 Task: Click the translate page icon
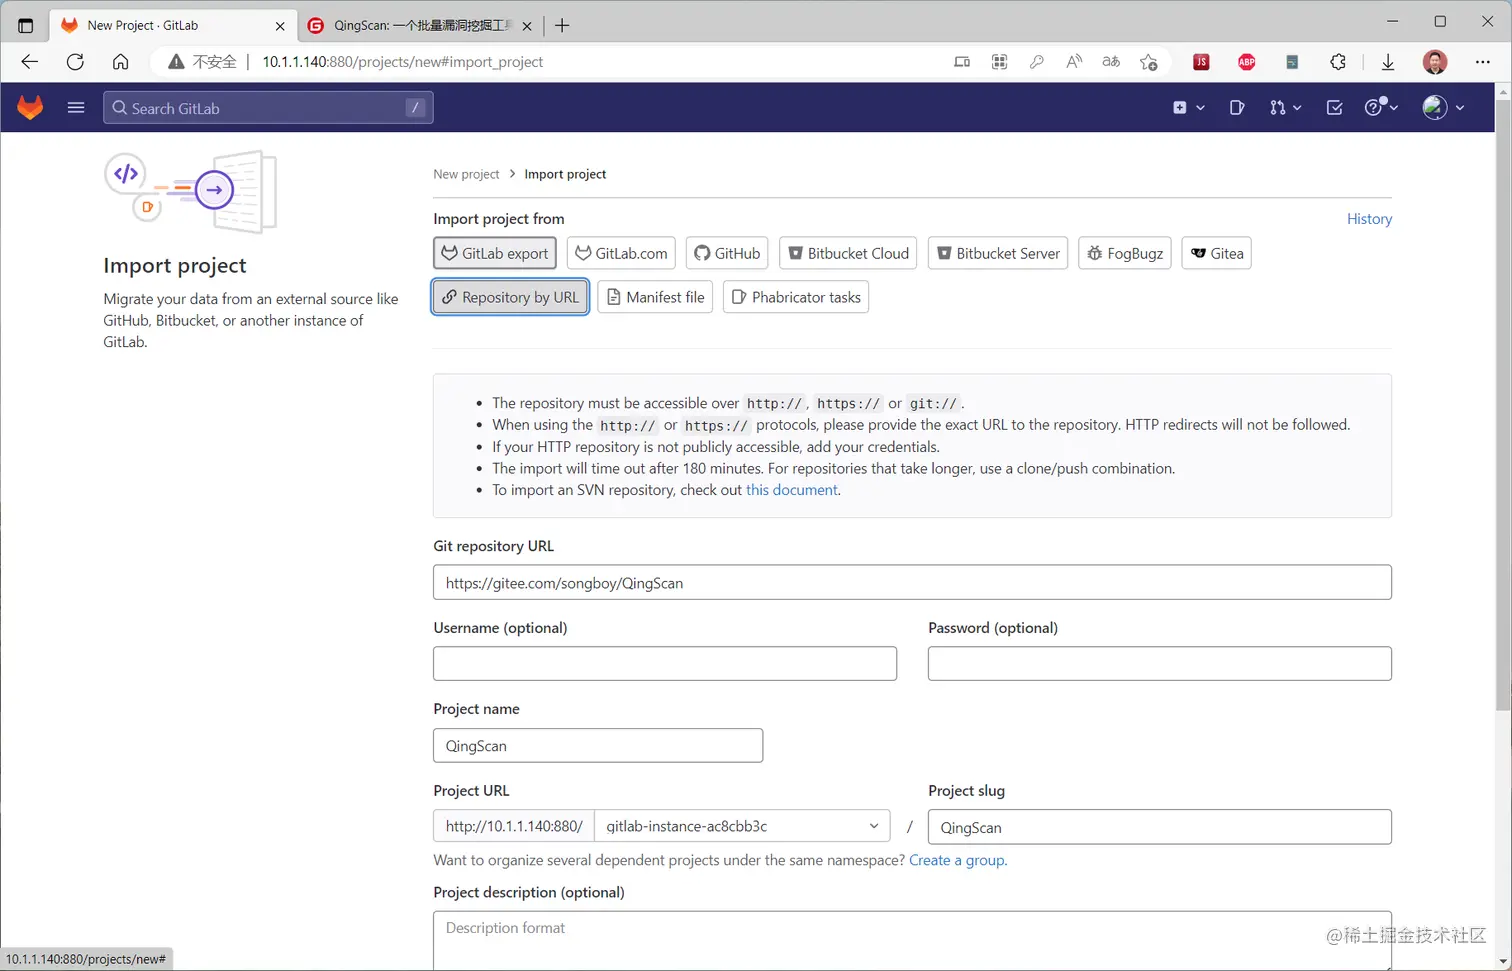point(1111,62)
